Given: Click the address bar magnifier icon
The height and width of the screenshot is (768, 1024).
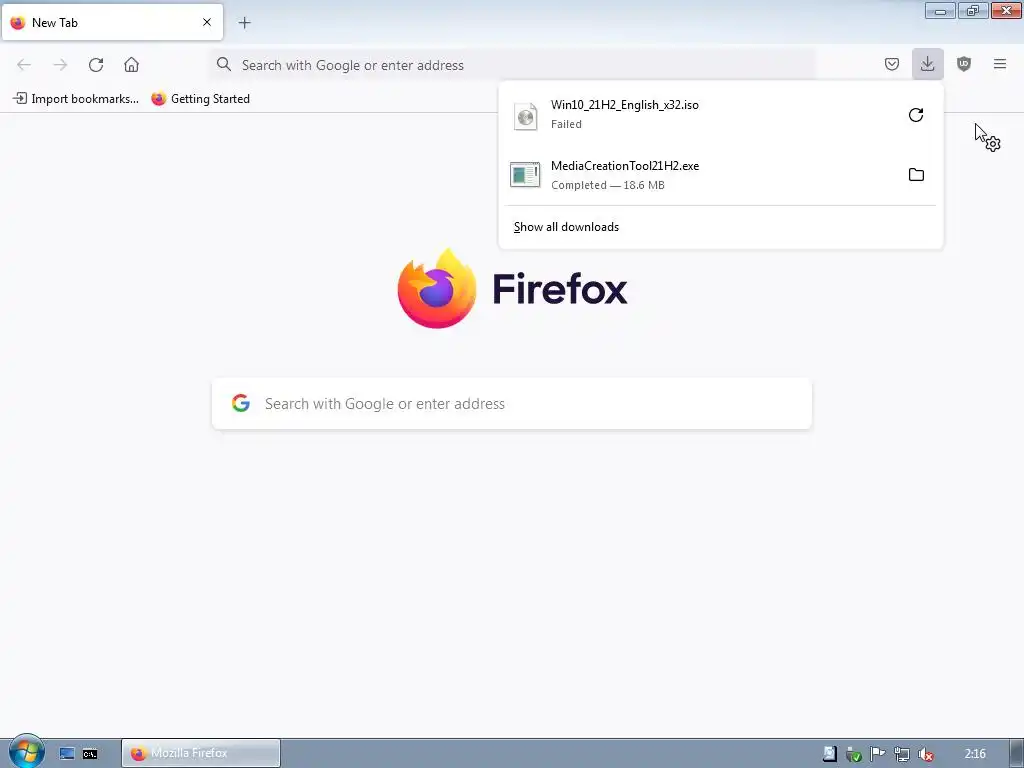Looking at the screenshot, I should click(x=224, y=64).
